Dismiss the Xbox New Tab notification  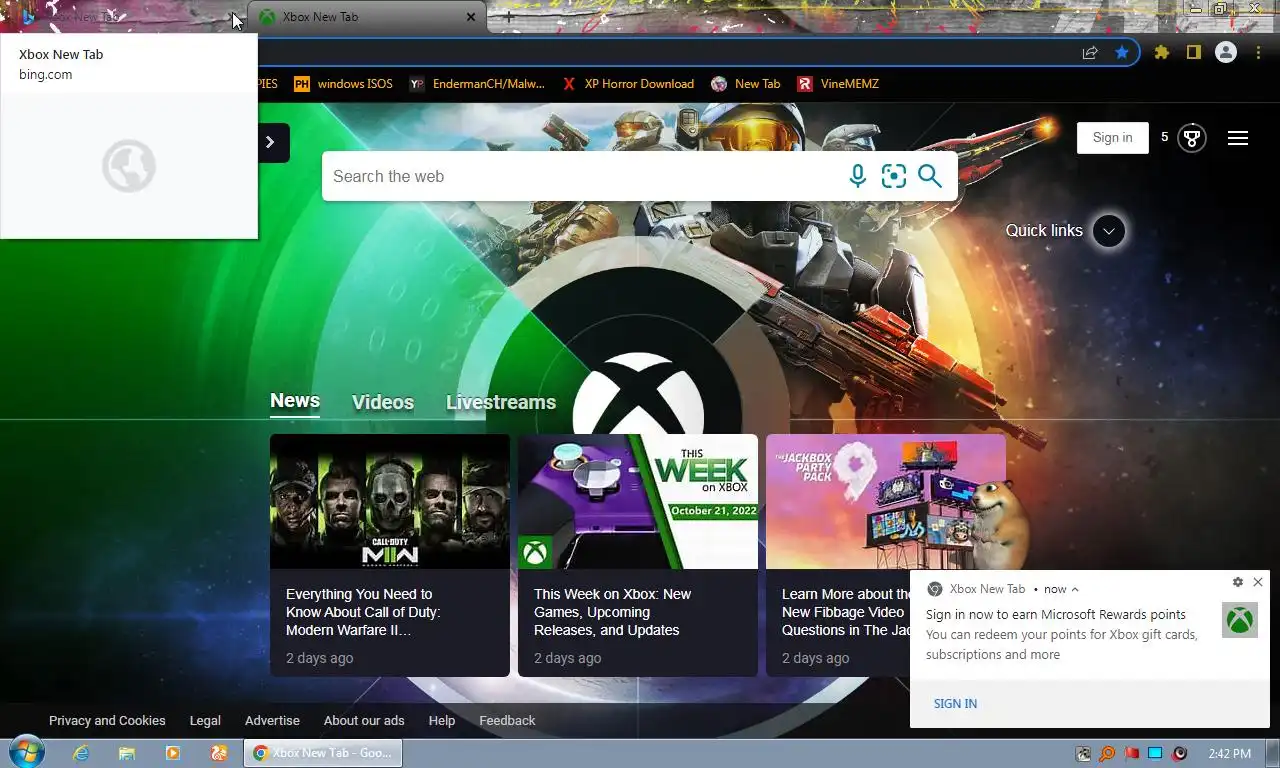[1258, 582]
